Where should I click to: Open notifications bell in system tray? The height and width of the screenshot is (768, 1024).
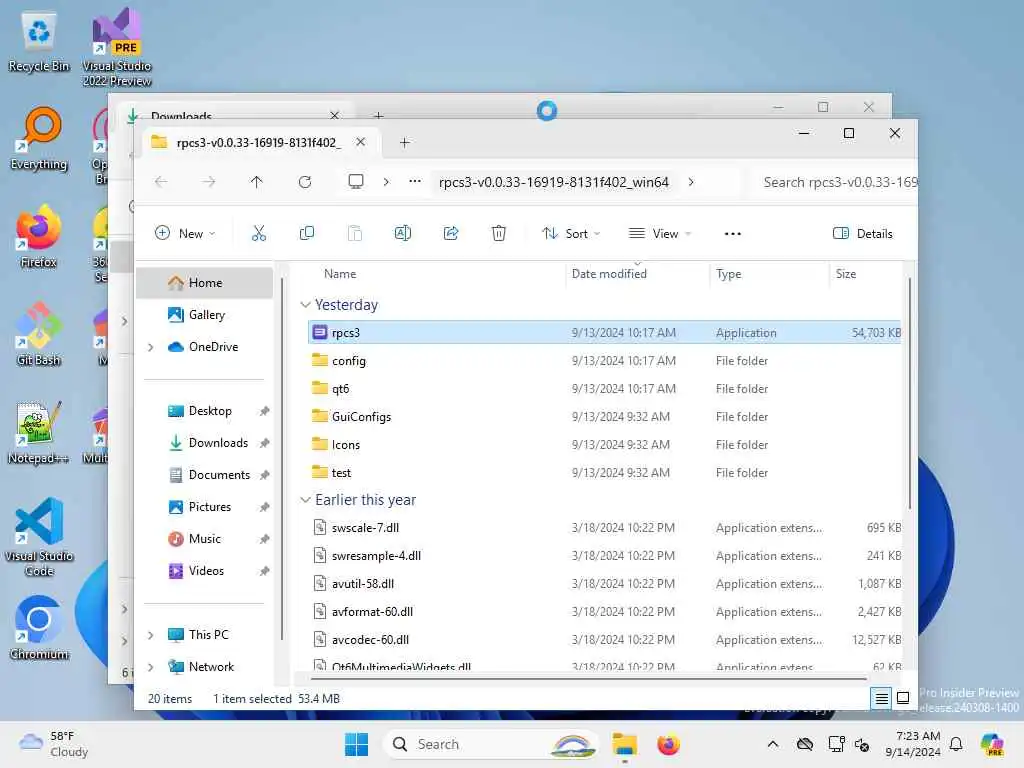click(956, 744)
